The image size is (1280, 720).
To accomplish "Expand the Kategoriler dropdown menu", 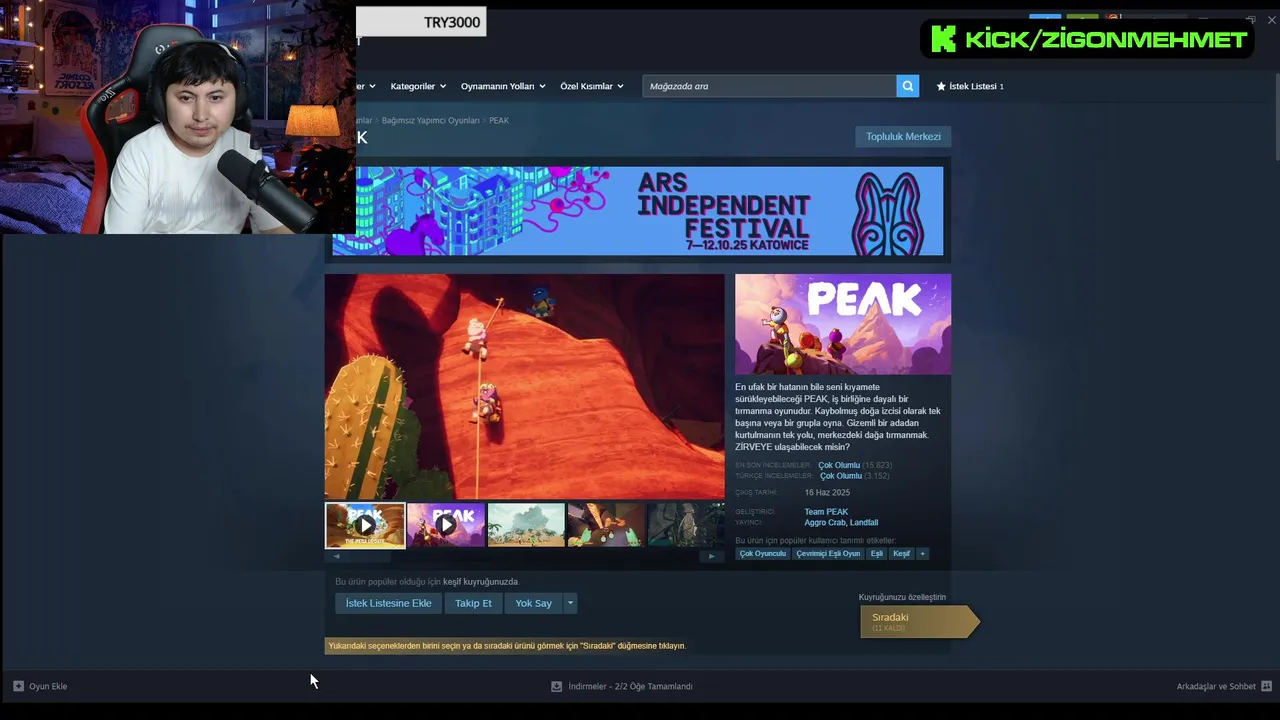I will coord(418,86).
